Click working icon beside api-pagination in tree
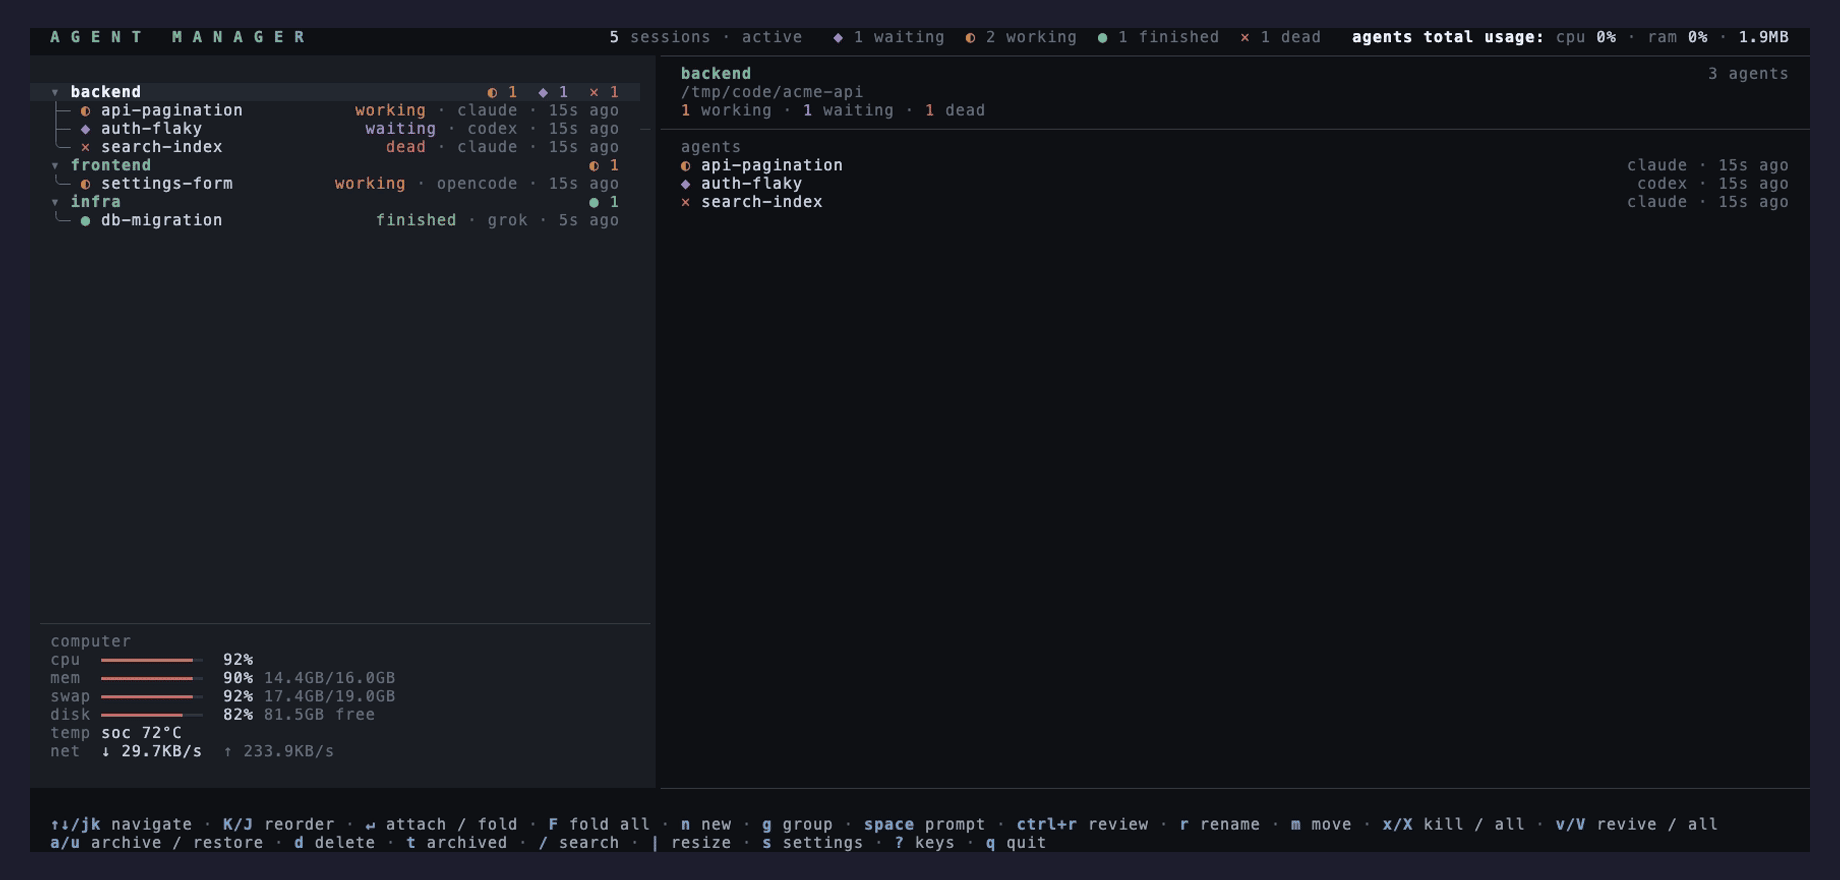This screenshot has width=1840, height=880. pyautogui.click(x=85, y=111)
